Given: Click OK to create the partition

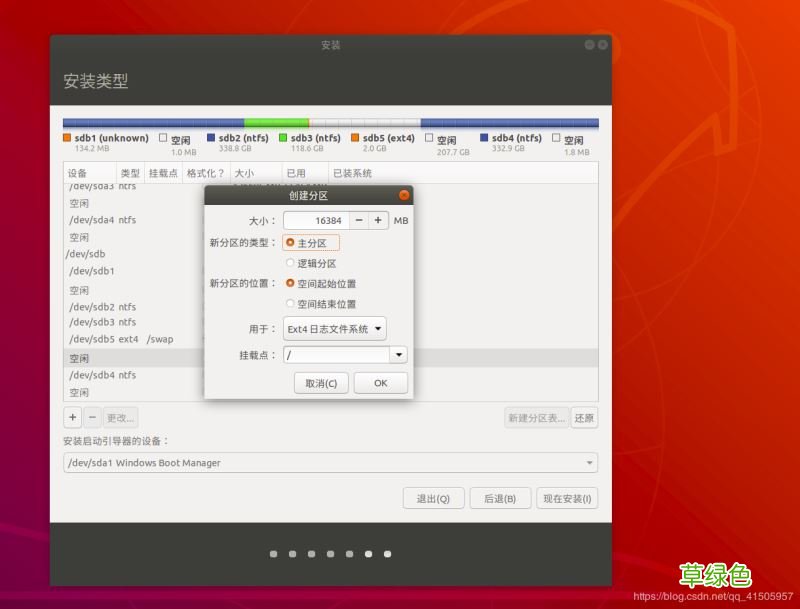Looking at the screenshot, I should click(x=380, y=382).
